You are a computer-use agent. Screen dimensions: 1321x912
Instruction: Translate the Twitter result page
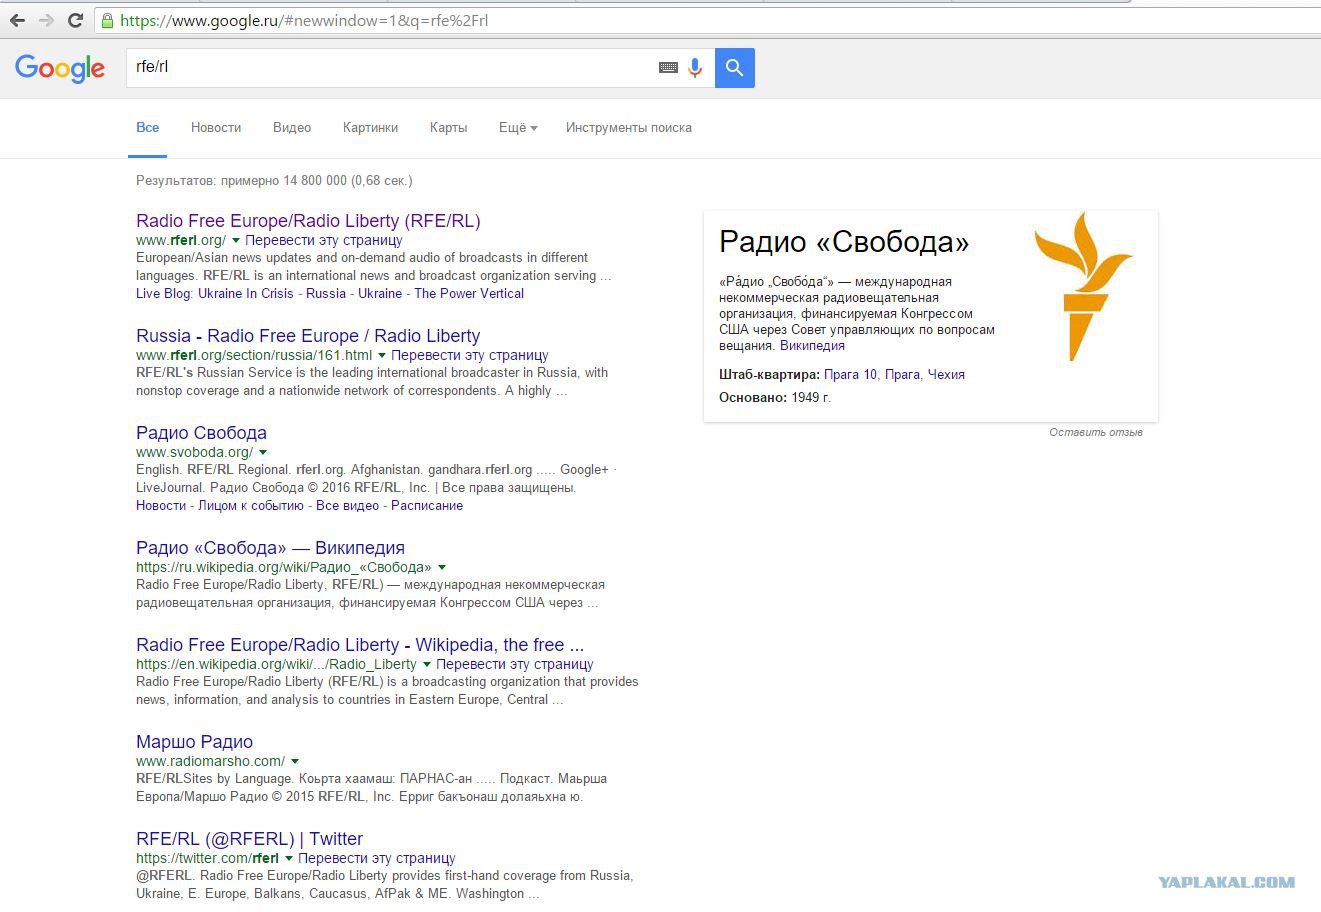coord(377,859)
